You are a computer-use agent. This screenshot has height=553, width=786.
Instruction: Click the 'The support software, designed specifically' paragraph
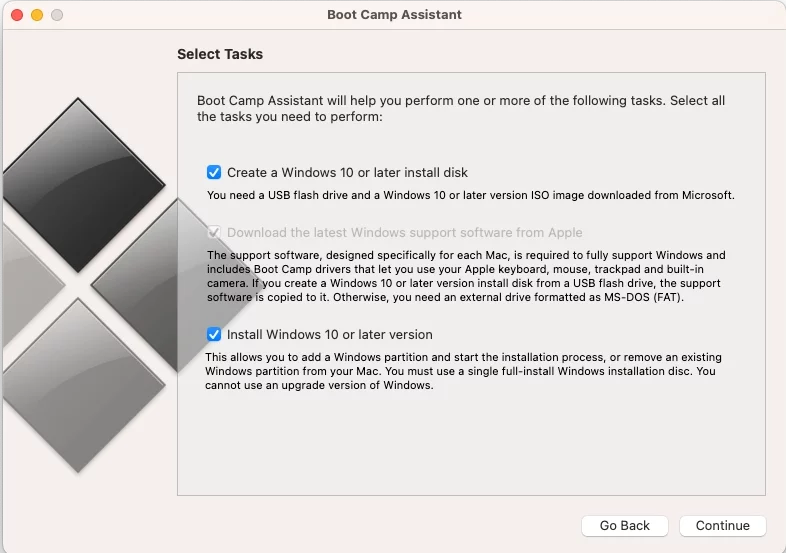pos(466,276)
